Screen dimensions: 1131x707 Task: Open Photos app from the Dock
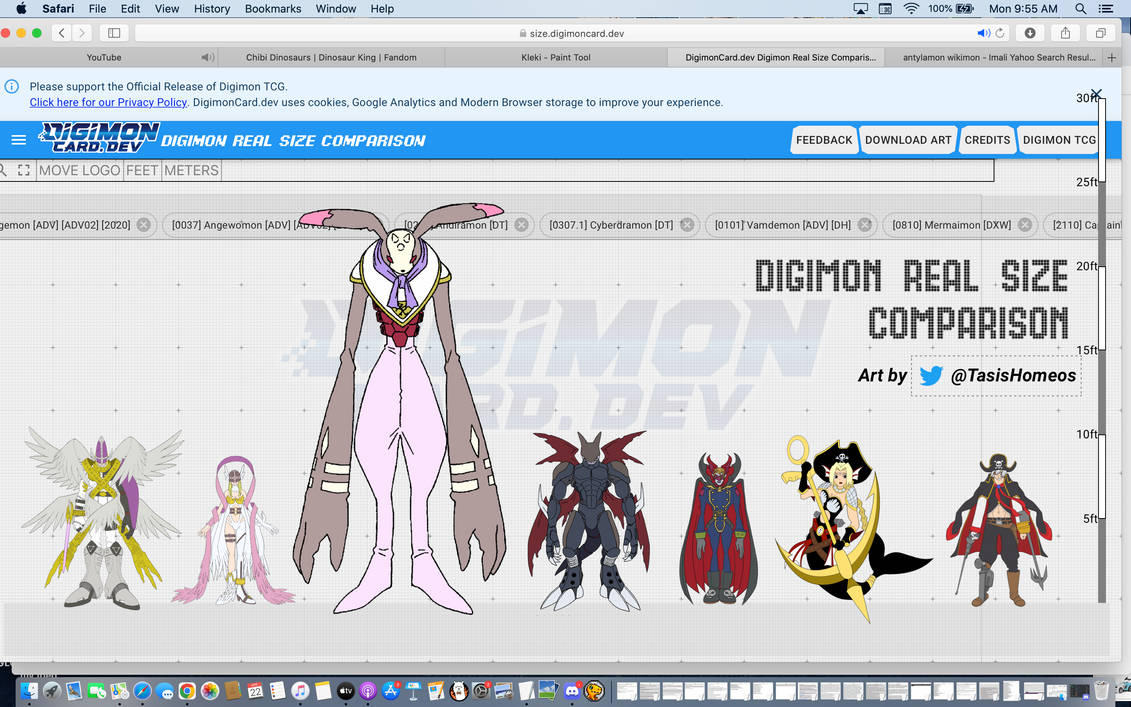[210, 691]
